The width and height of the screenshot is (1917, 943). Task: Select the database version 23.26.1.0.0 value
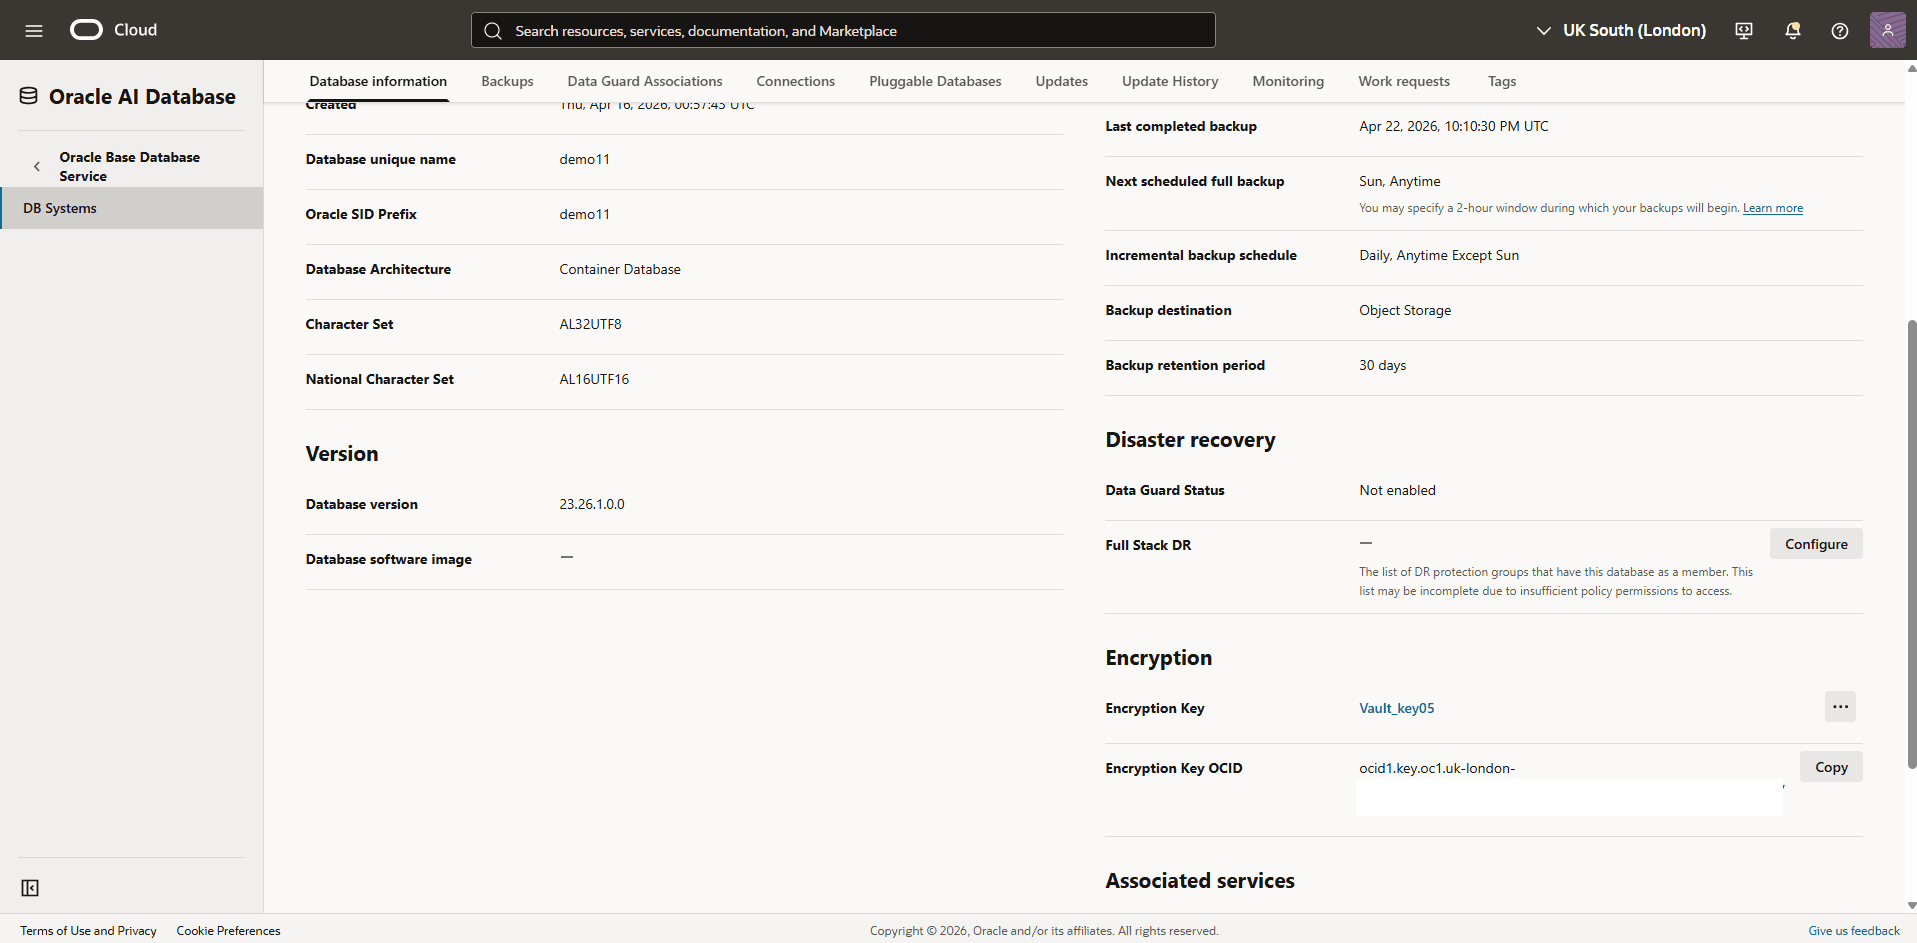[592, 504]
